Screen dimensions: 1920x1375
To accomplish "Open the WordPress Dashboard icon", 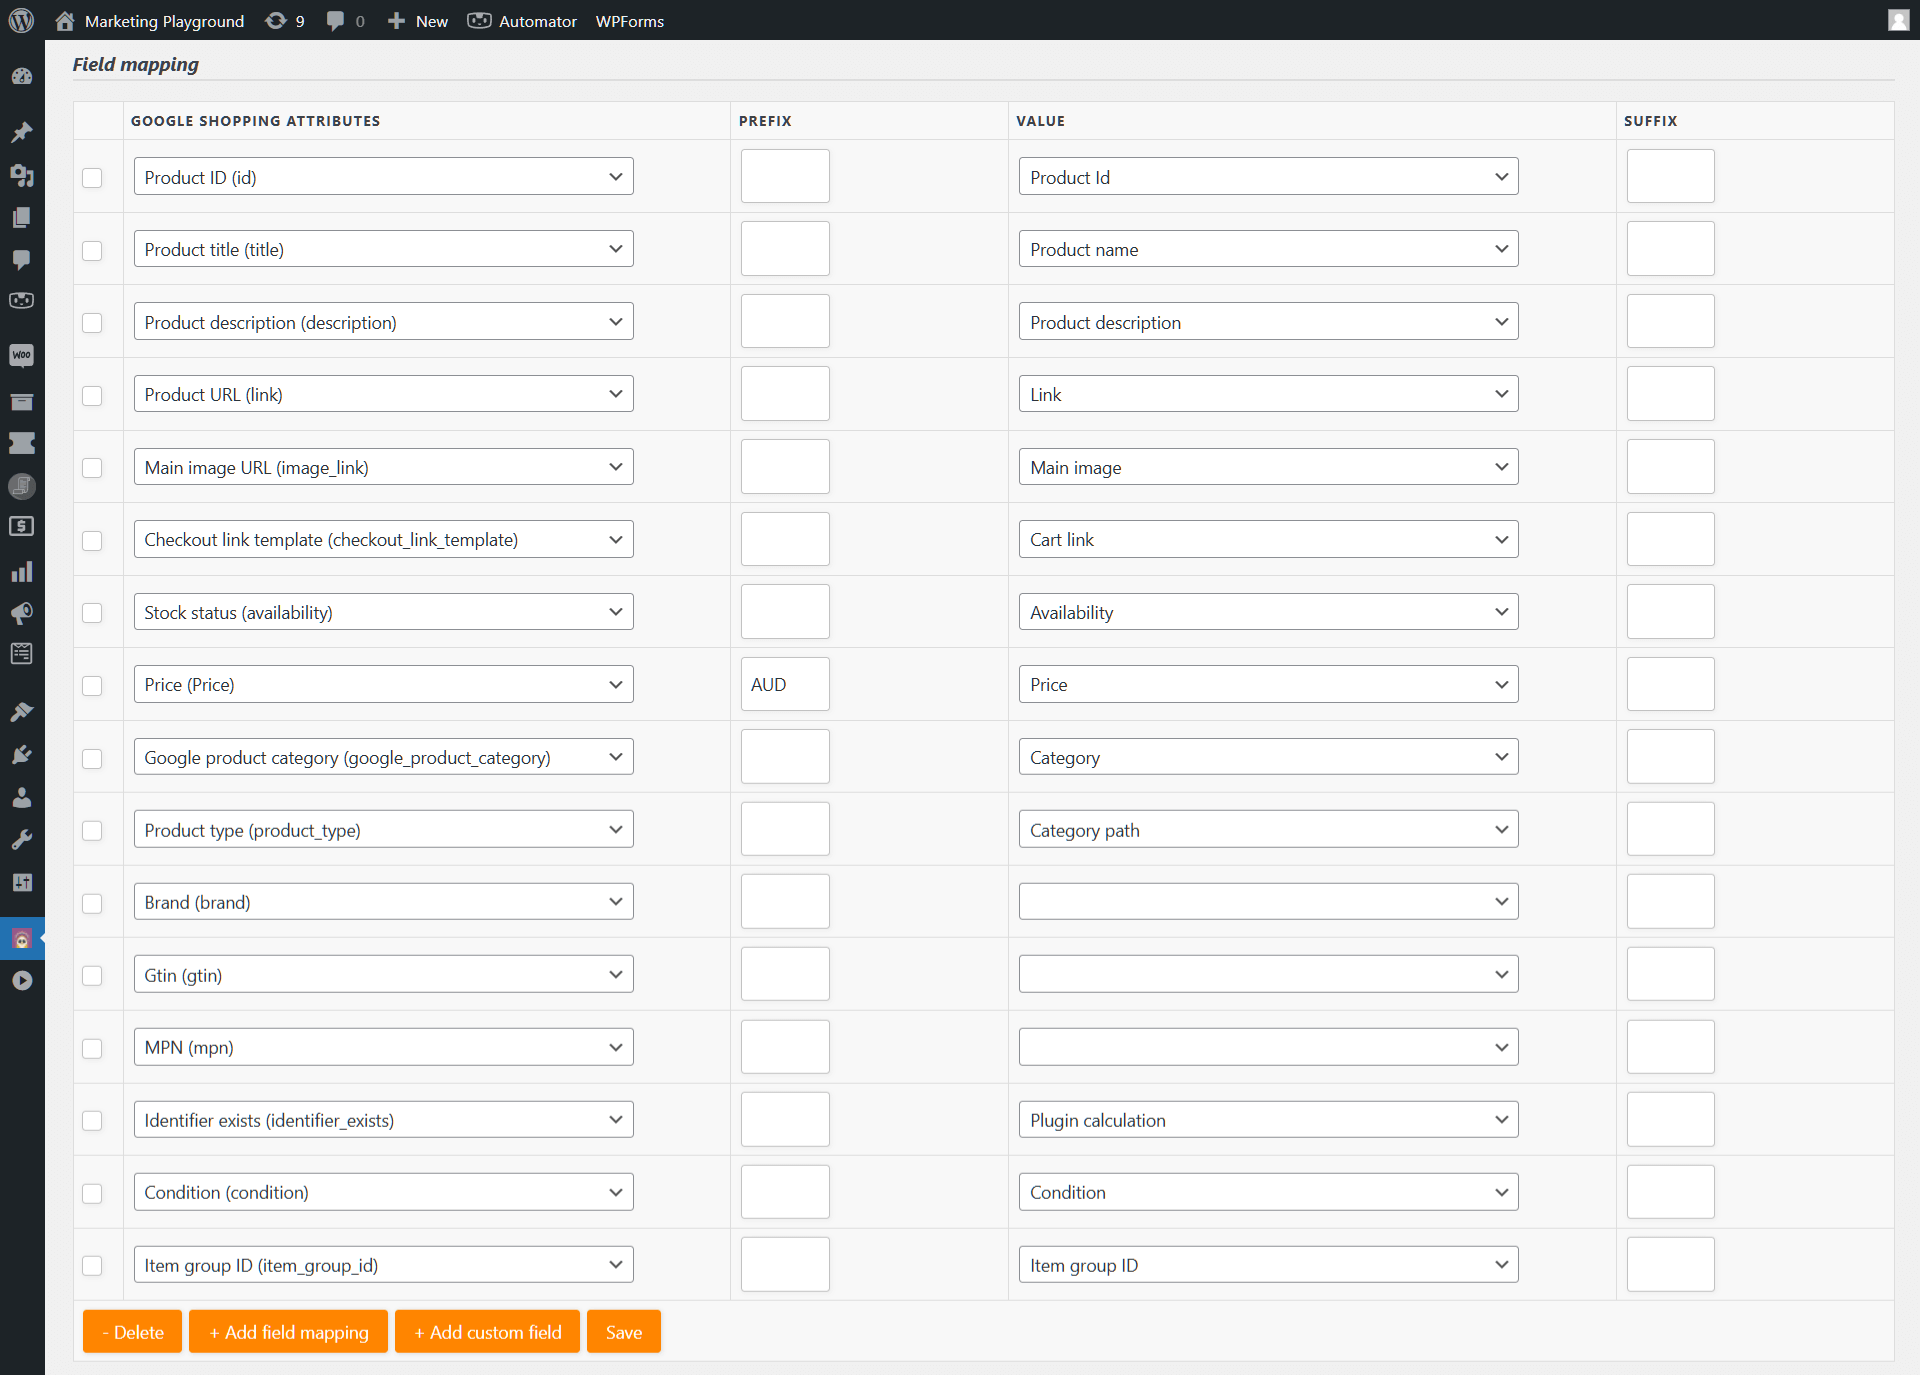I will click(x=21, y=76).
